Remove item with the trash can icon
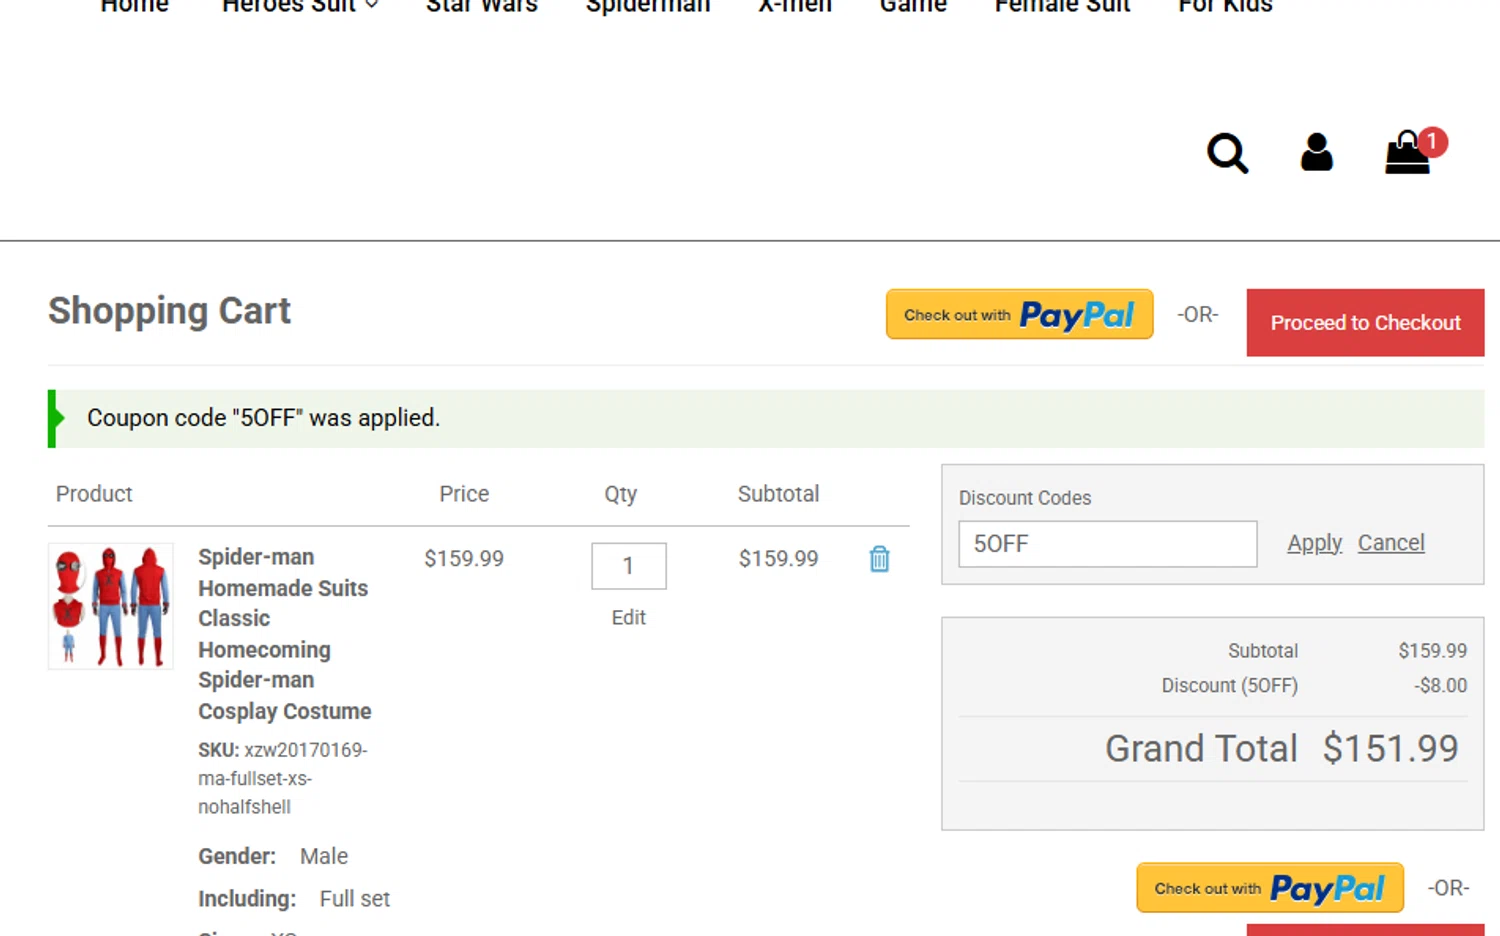The image size is (1500, 936). (879, 559)
